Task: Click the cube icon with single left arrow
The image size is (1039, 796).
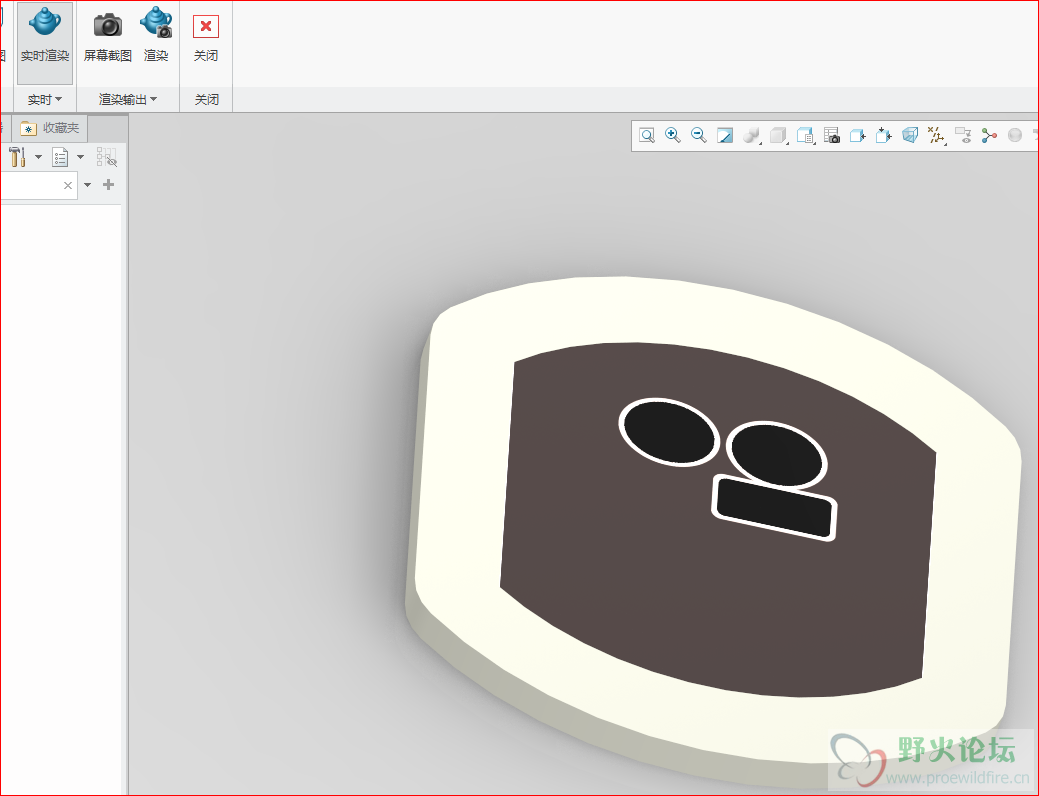Action: [x=857, y=136]
